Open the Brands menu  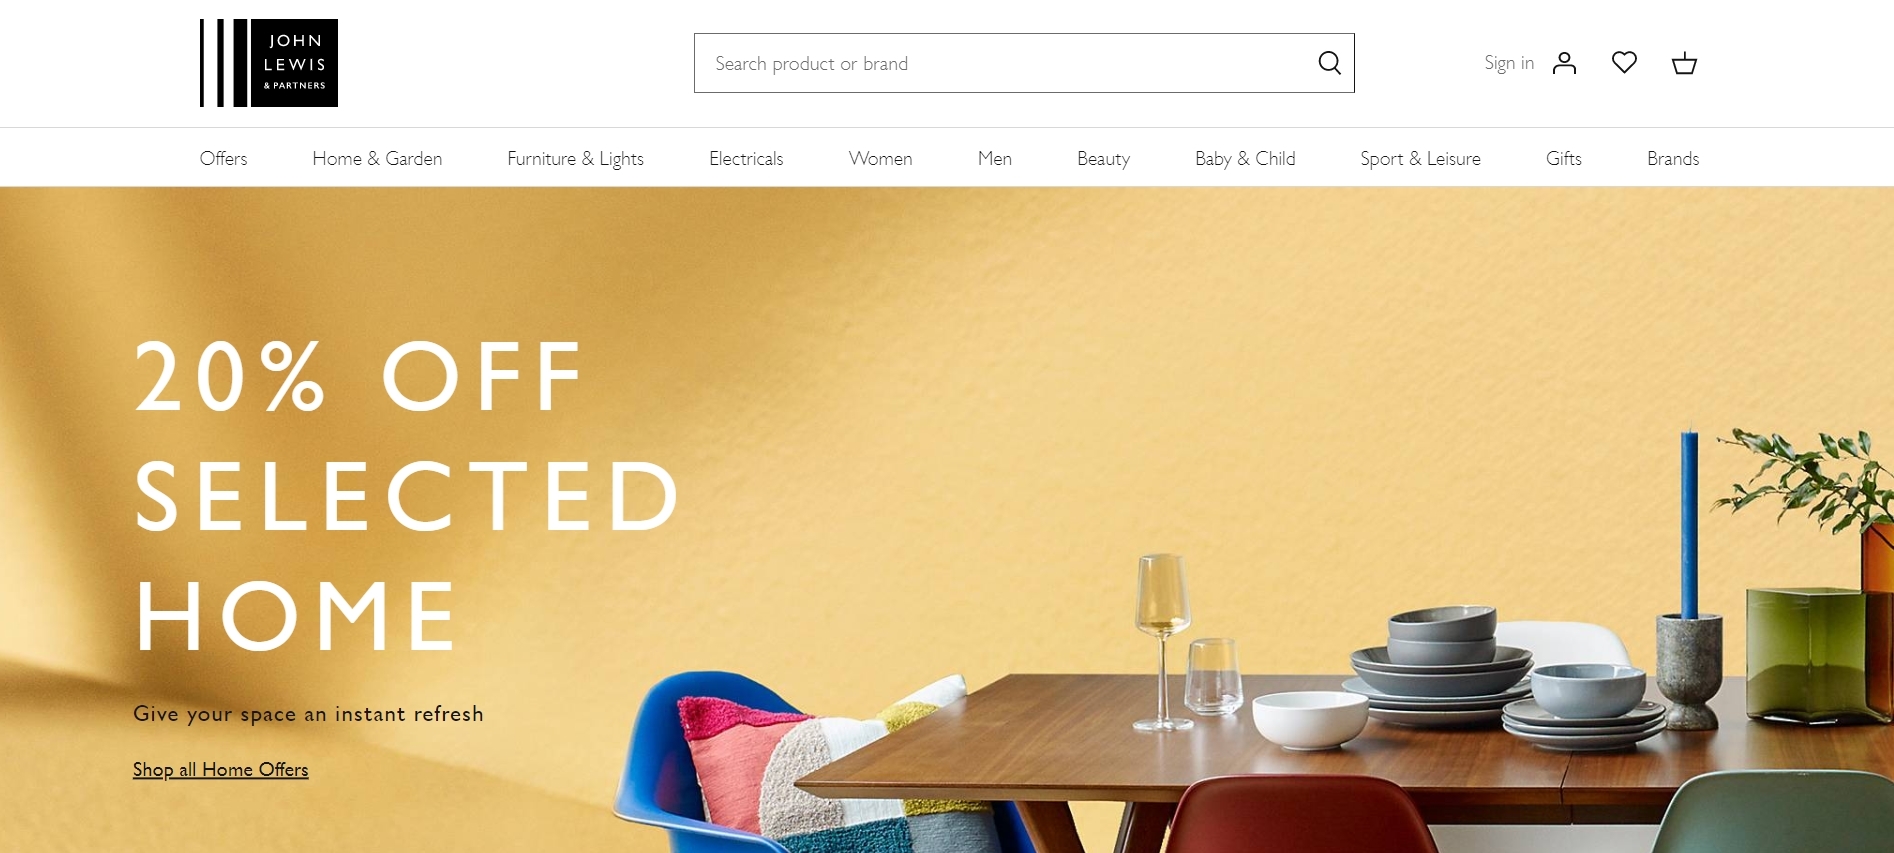click(1673, 158)
